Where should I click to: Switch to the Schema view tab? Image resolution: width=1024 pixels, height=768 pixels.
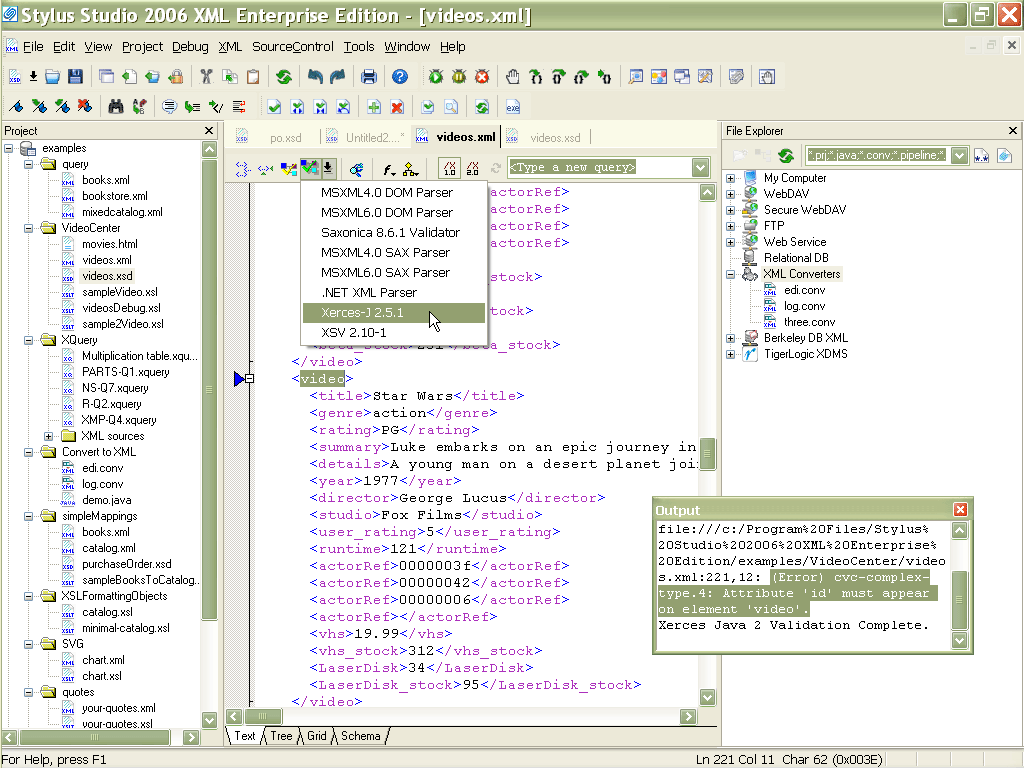[360, 736]
